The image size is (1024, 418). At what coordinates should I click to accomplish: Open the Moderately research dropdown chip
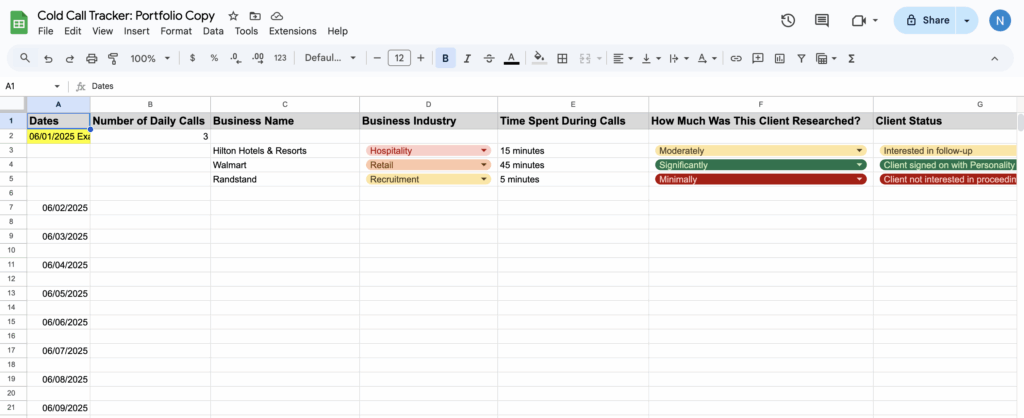tap(761, 150)
